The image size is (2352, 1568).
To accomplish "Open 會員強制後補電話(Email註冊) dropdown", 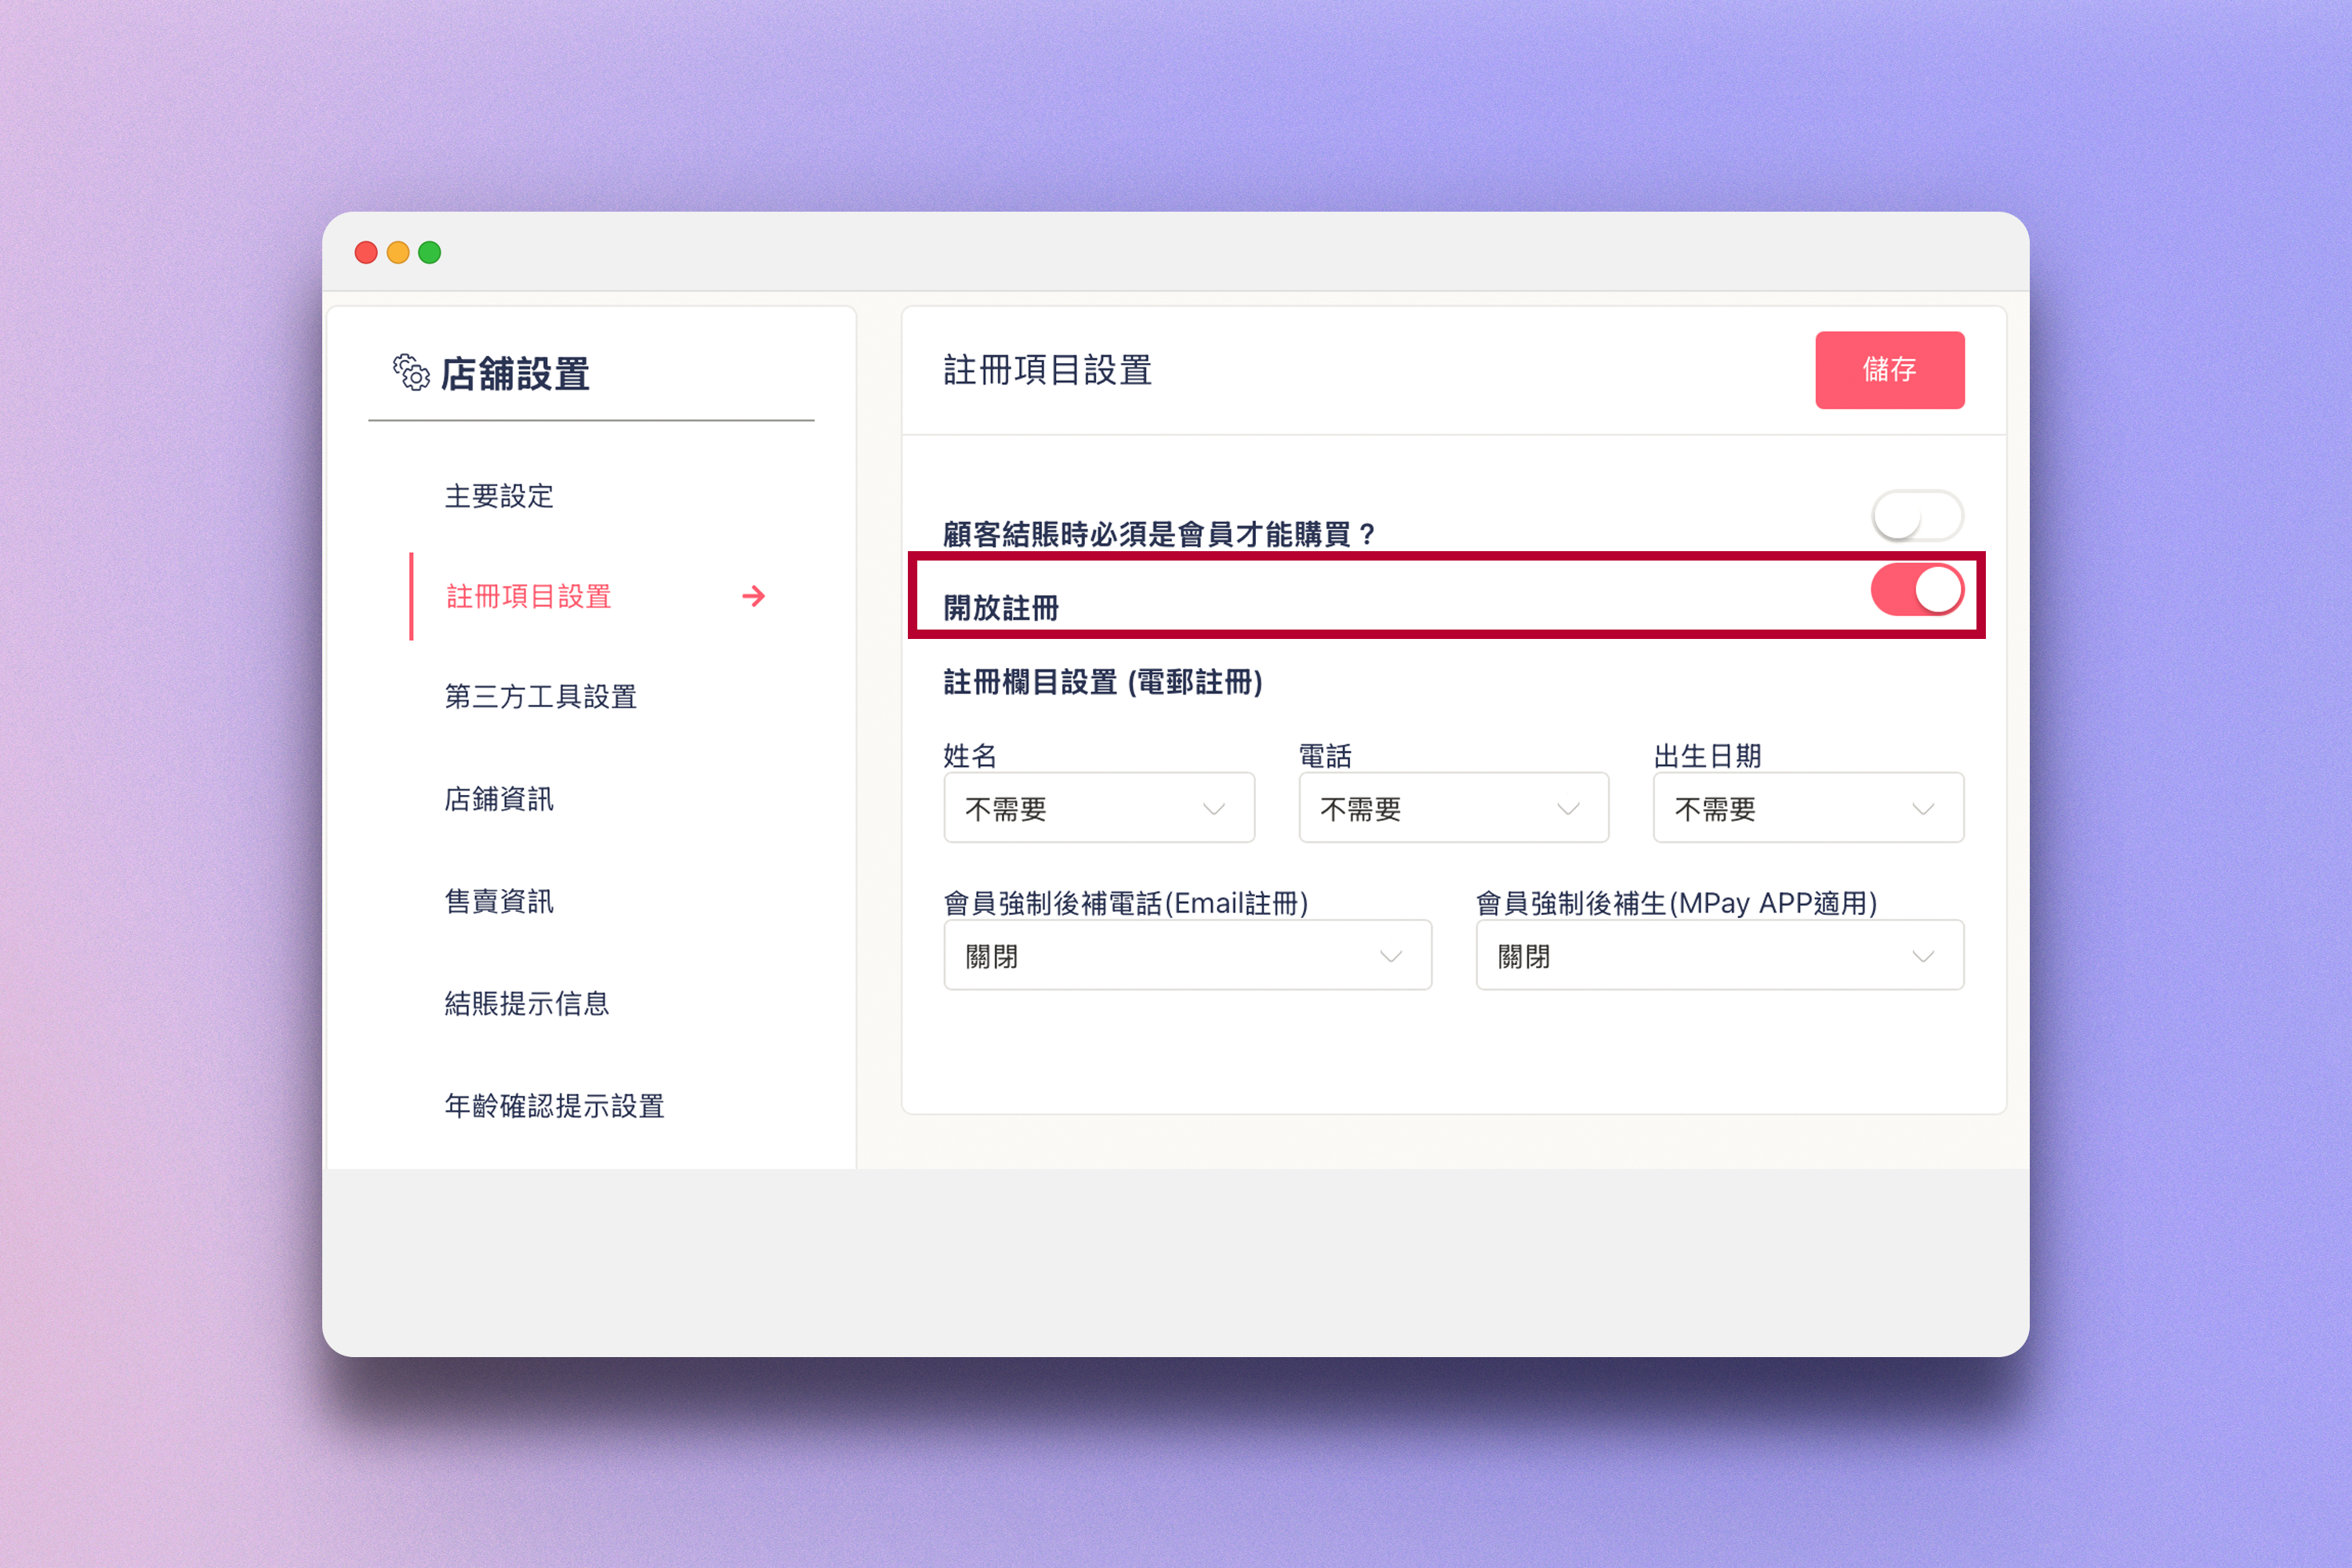I will coord(1187,956).
